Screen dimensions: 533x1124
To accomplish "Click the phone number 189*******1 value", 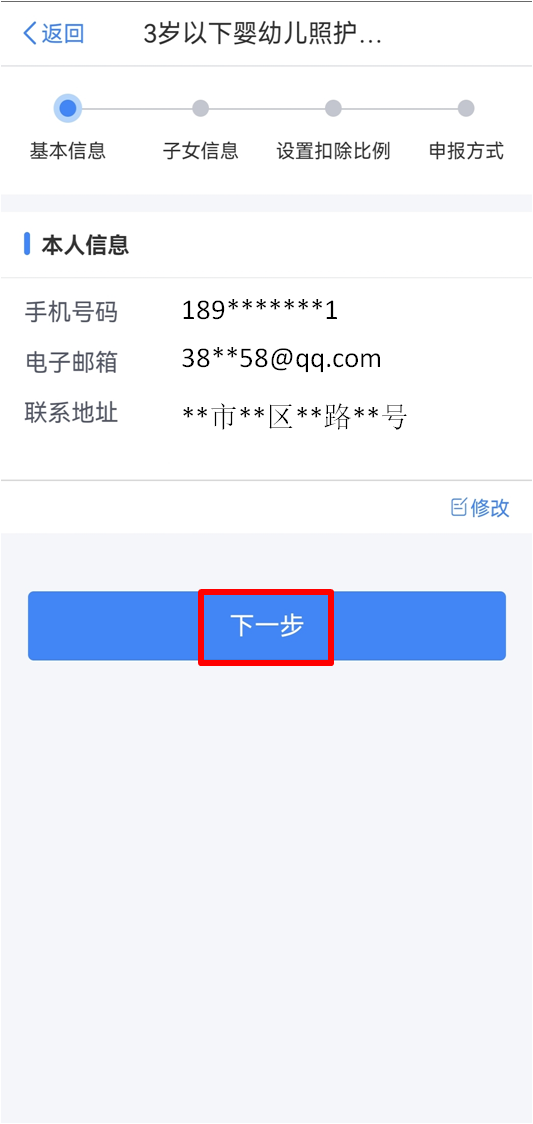I will pos(260,310).
